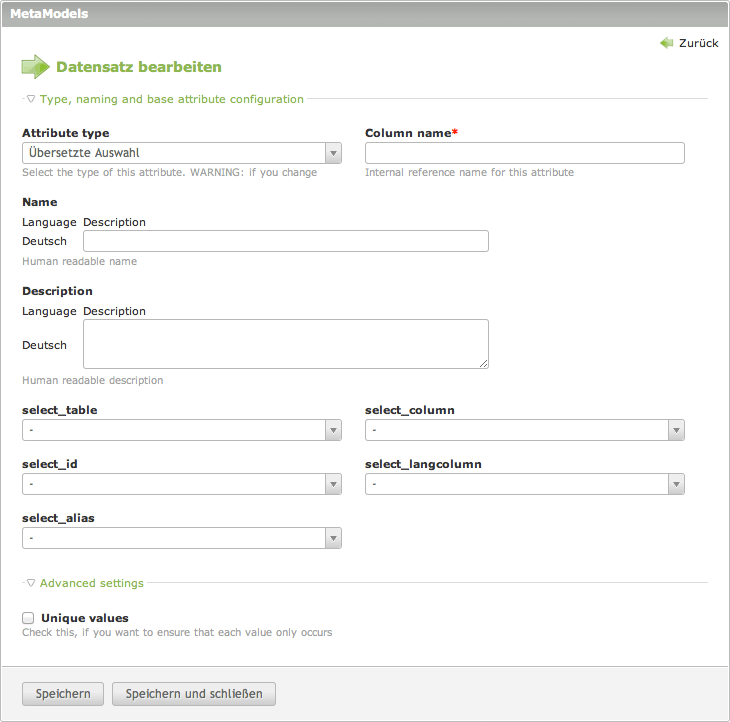Open the select_id dropdown
730x722 pixels.
click(182, 484)
